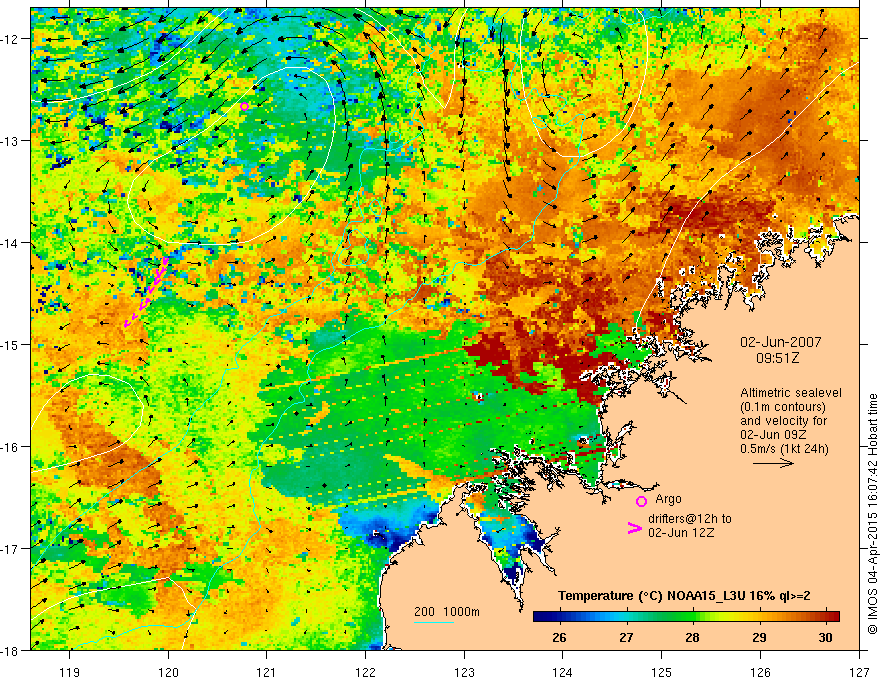The image size is (880, 680).
Task: Click the '02-Jun 12Z' legend text
Action: 681,533
